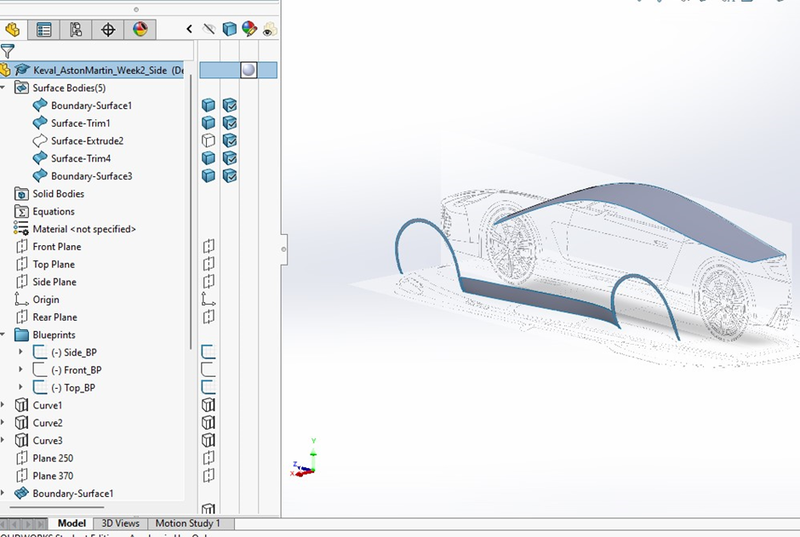Switch to the PropertyManager tab
Viewport: 800px width, 537px height.
point(44,30)
